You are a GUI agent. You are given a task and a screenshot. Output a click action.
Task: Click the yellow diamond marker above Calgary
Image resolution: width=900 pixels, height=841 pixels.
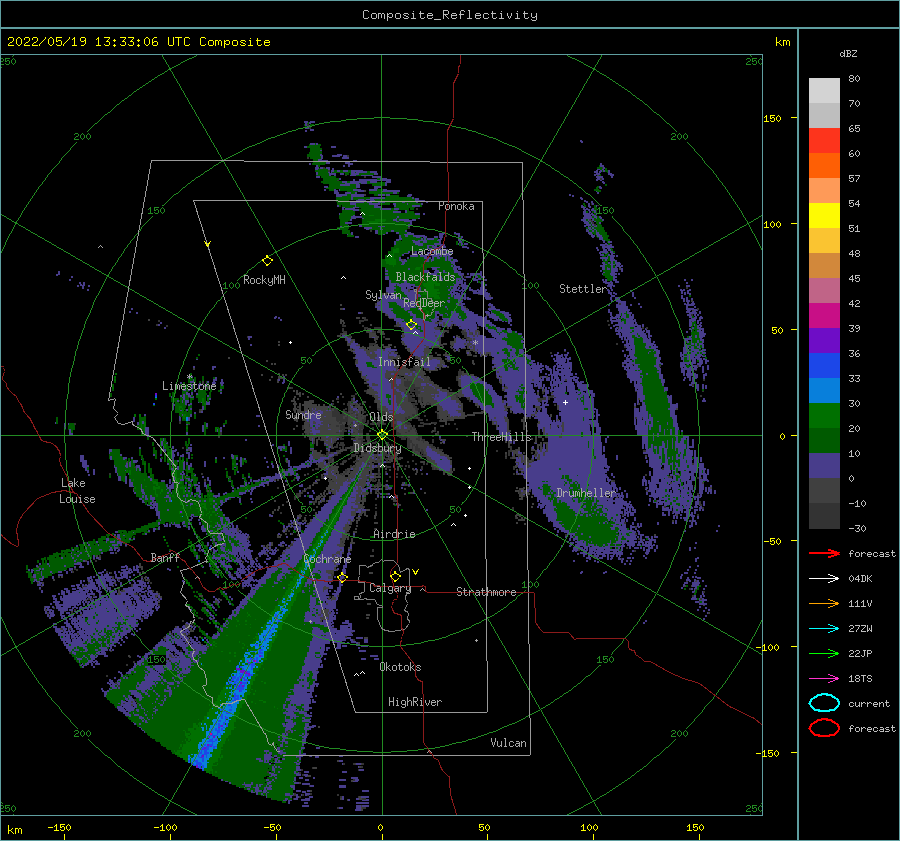395,576
